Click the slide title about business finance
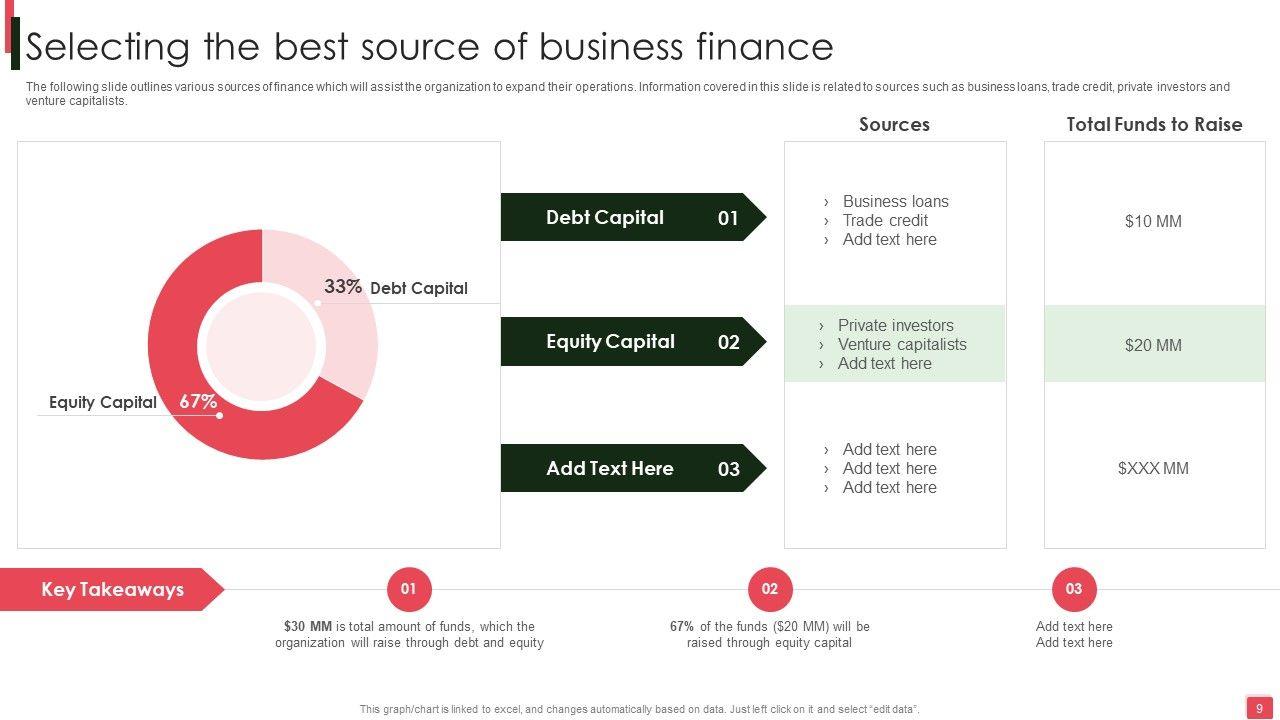 coord(429,47)
